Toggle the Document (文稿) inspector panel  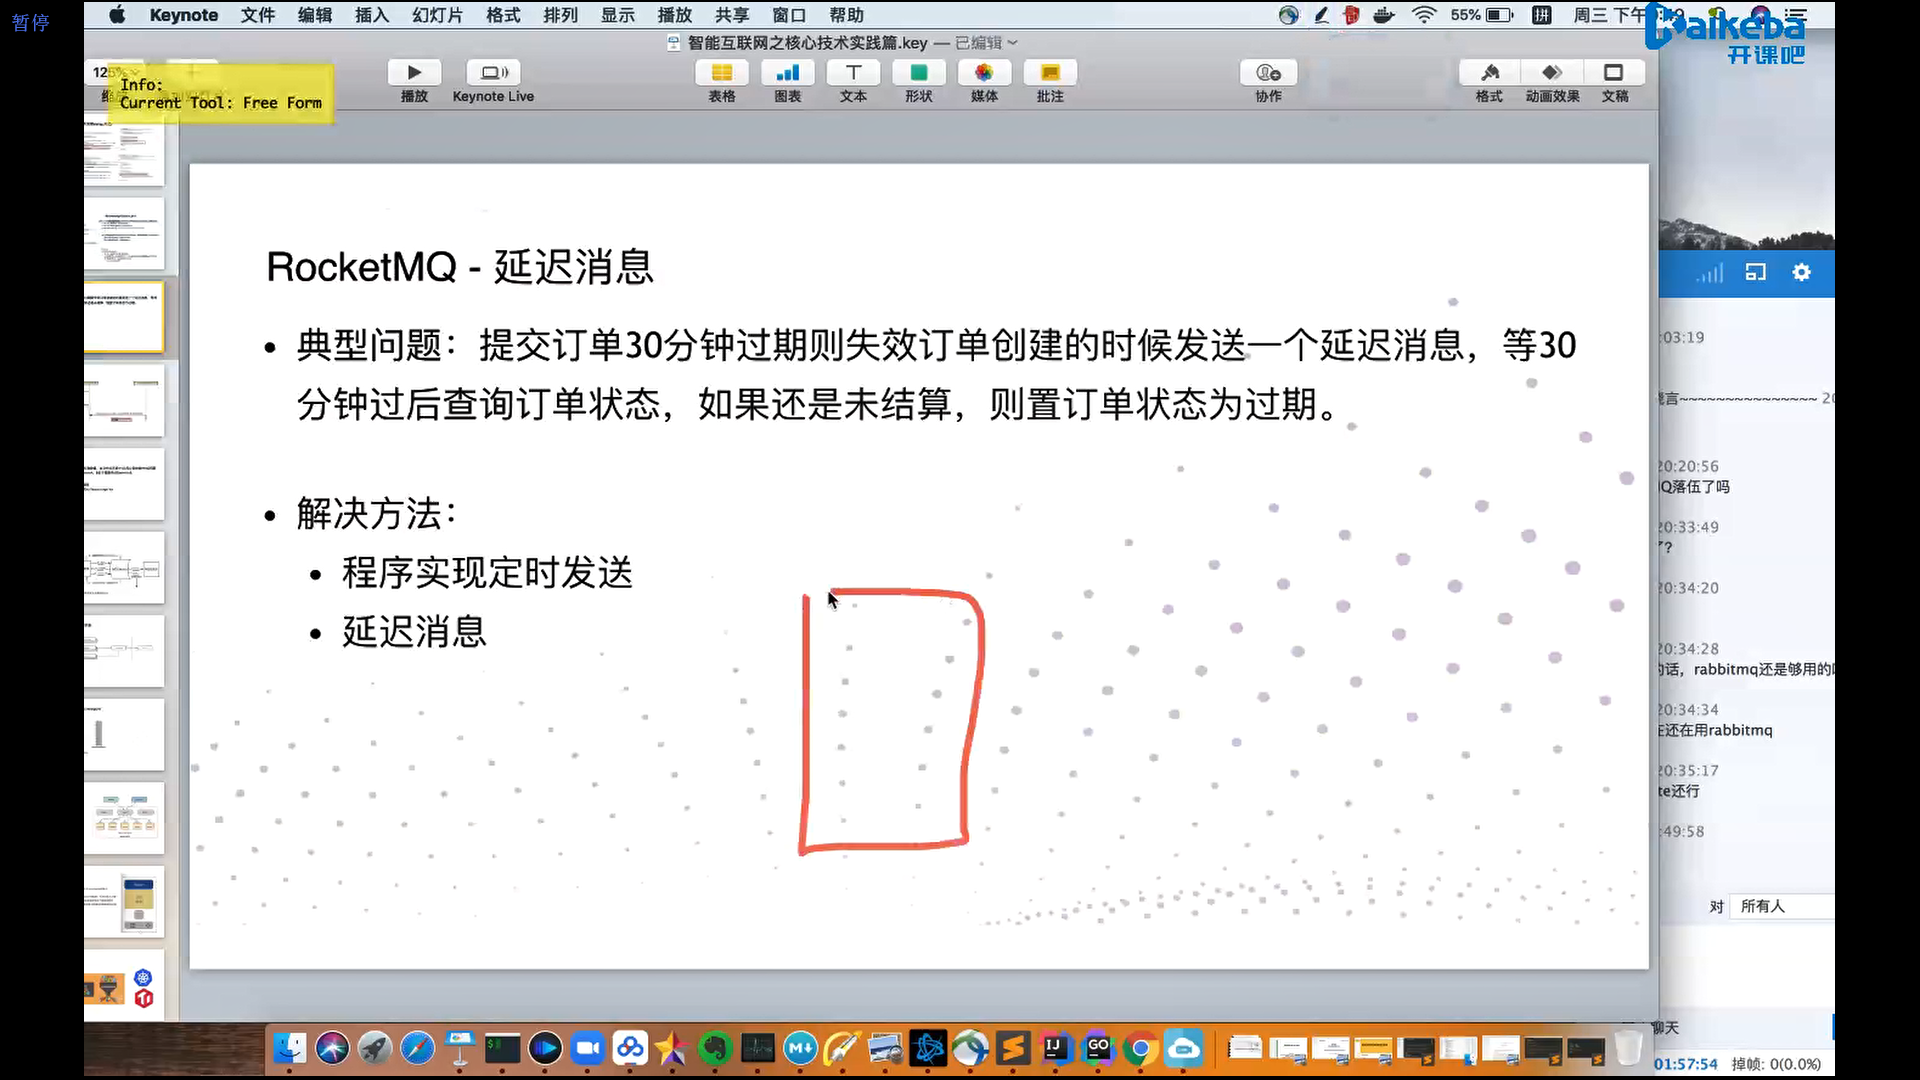tap(1614, 73)
